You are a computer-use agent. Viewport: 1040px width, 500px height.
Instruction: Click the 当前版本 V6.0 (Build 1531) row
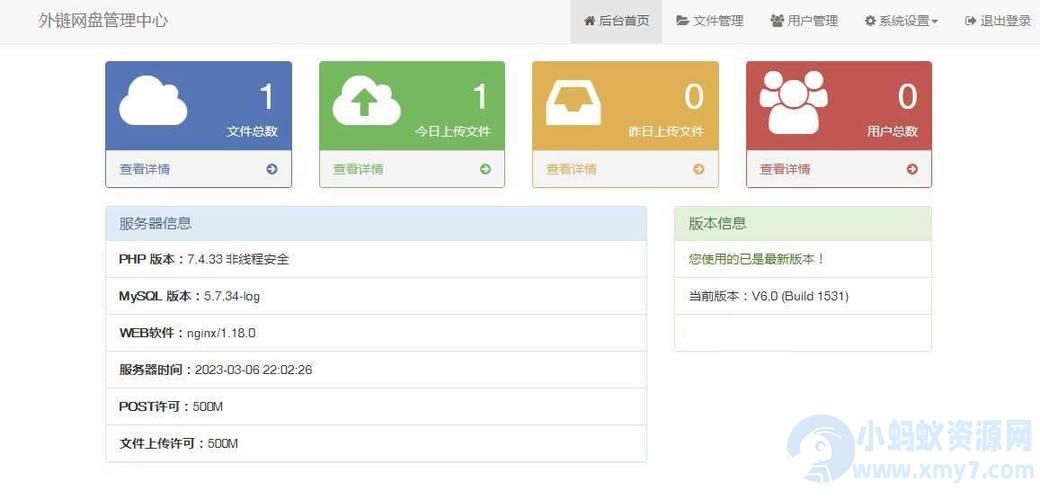(x=803, y=296)
